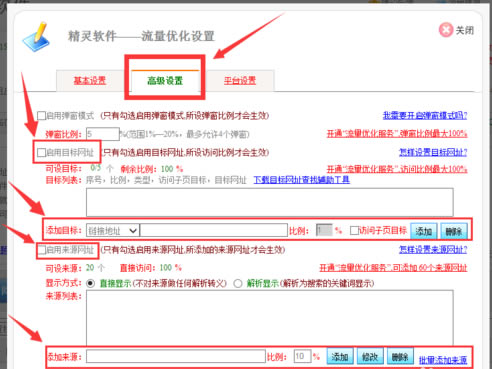Screen dimensions: 492x369
Task: Open 我需要开启弹窗模式吗? help link
Action: coord(425,116)
